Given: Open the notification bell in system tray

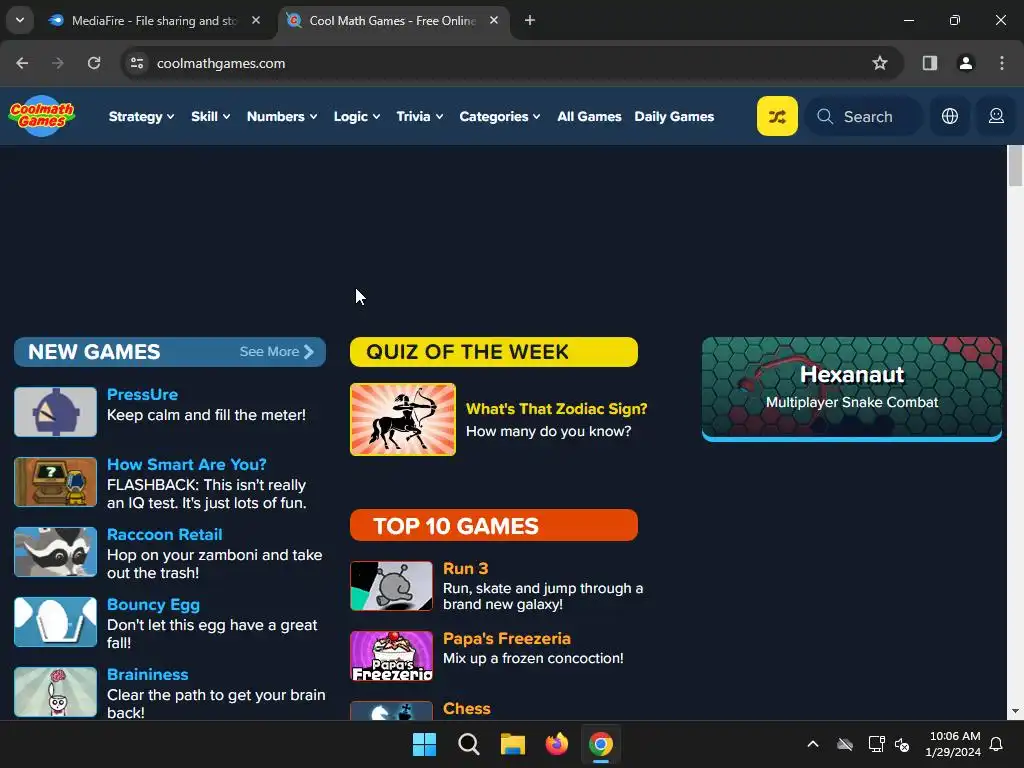Looking at the screenshot, I should [x=996, y=744].
